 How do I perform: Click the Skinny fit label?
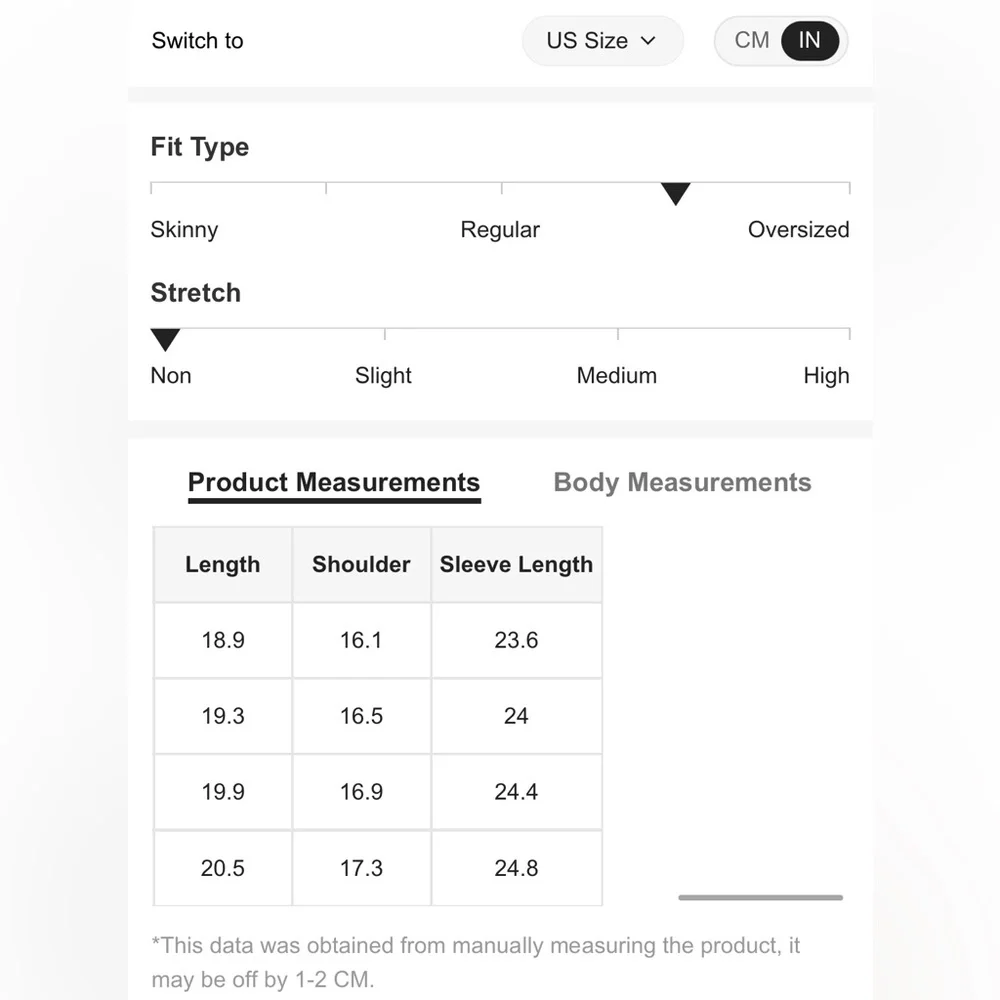tap(184, 230)
